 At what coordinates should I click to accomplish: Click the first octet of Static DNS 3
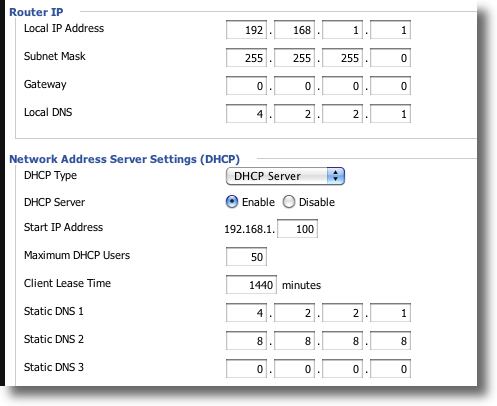point(246,369)
